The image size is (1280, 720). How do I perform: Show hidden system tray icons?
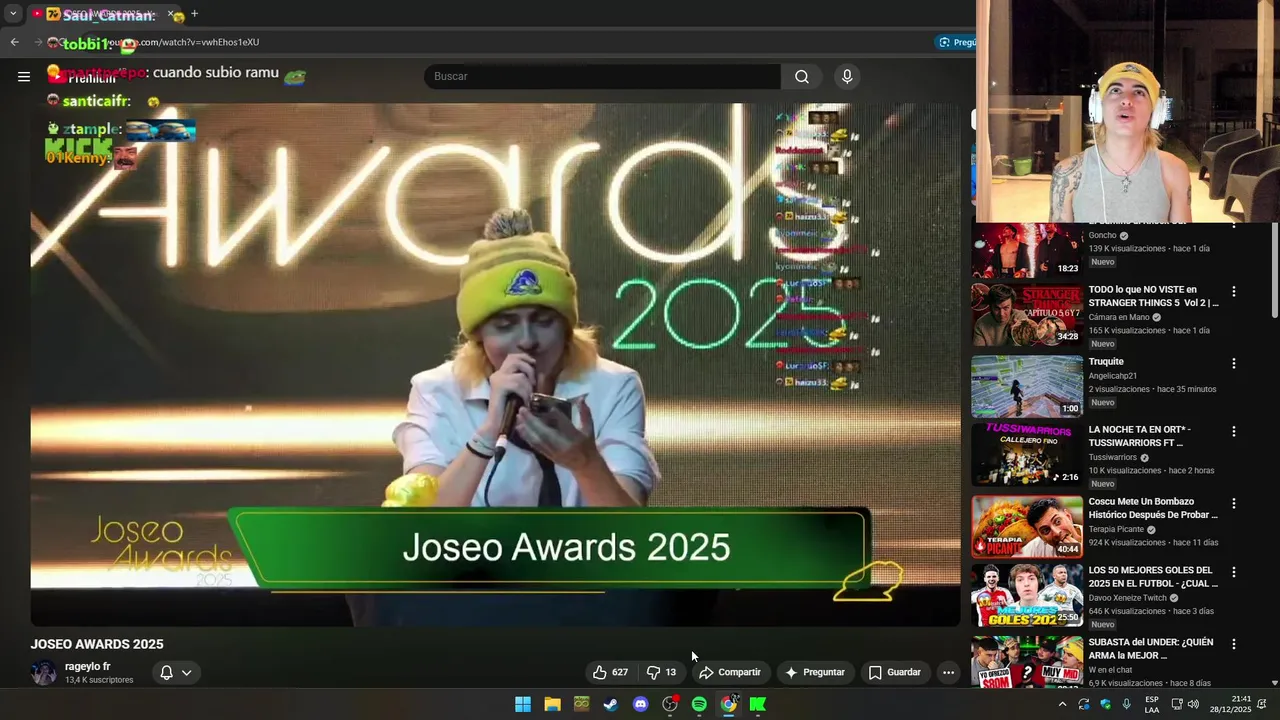1062,704
